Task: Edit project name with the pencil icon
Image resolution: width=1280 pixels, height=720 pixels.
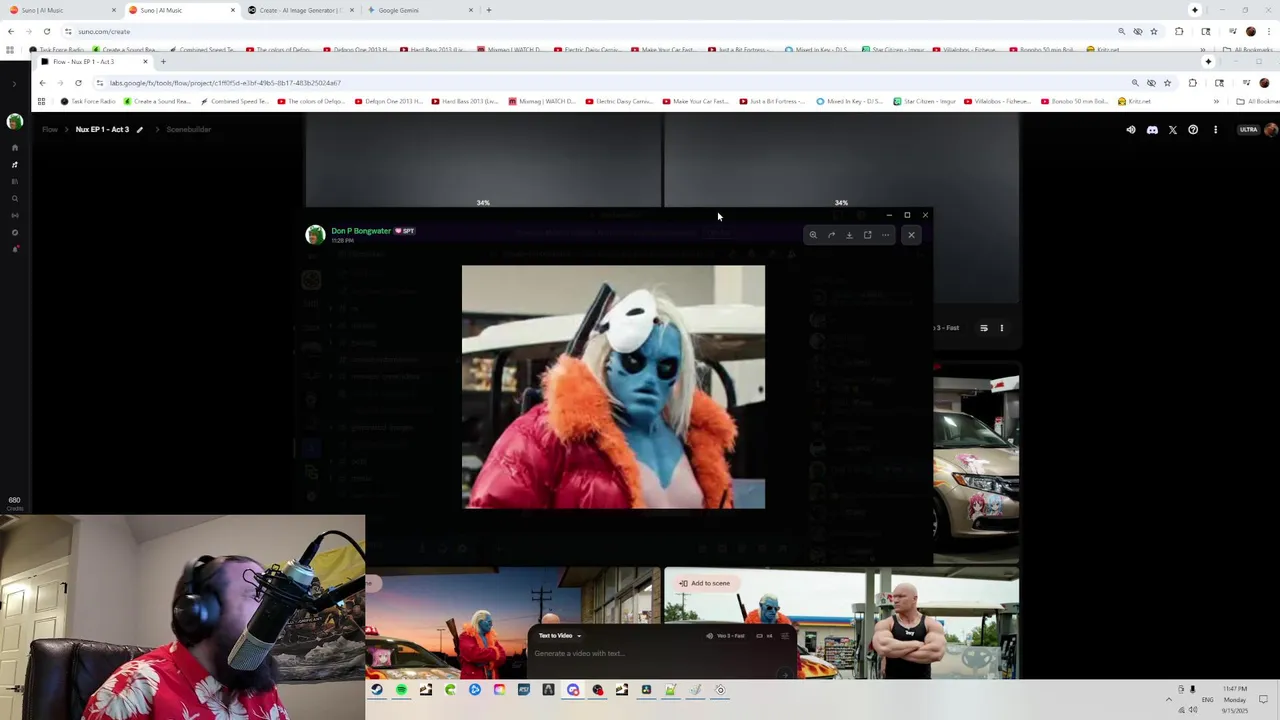Action: tap(140, 129)
